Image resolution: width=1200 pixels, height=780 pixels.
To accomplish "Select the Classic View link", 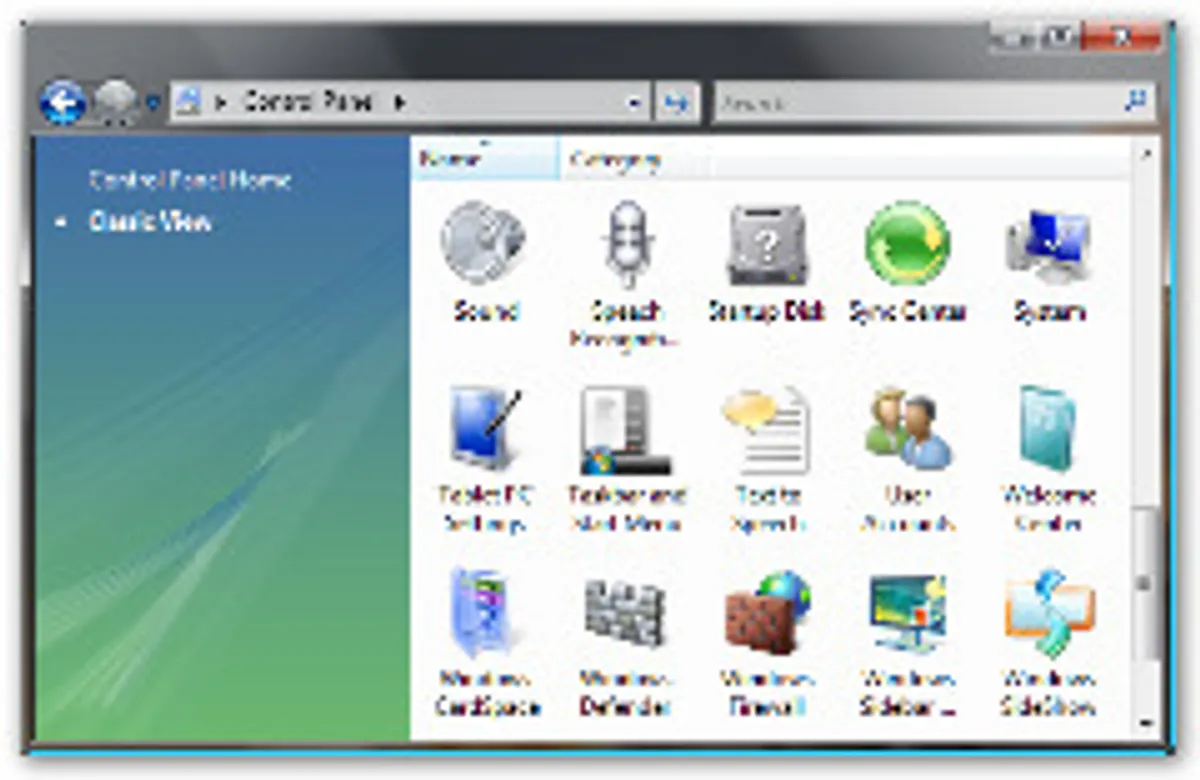I will (x=150, y=221).
